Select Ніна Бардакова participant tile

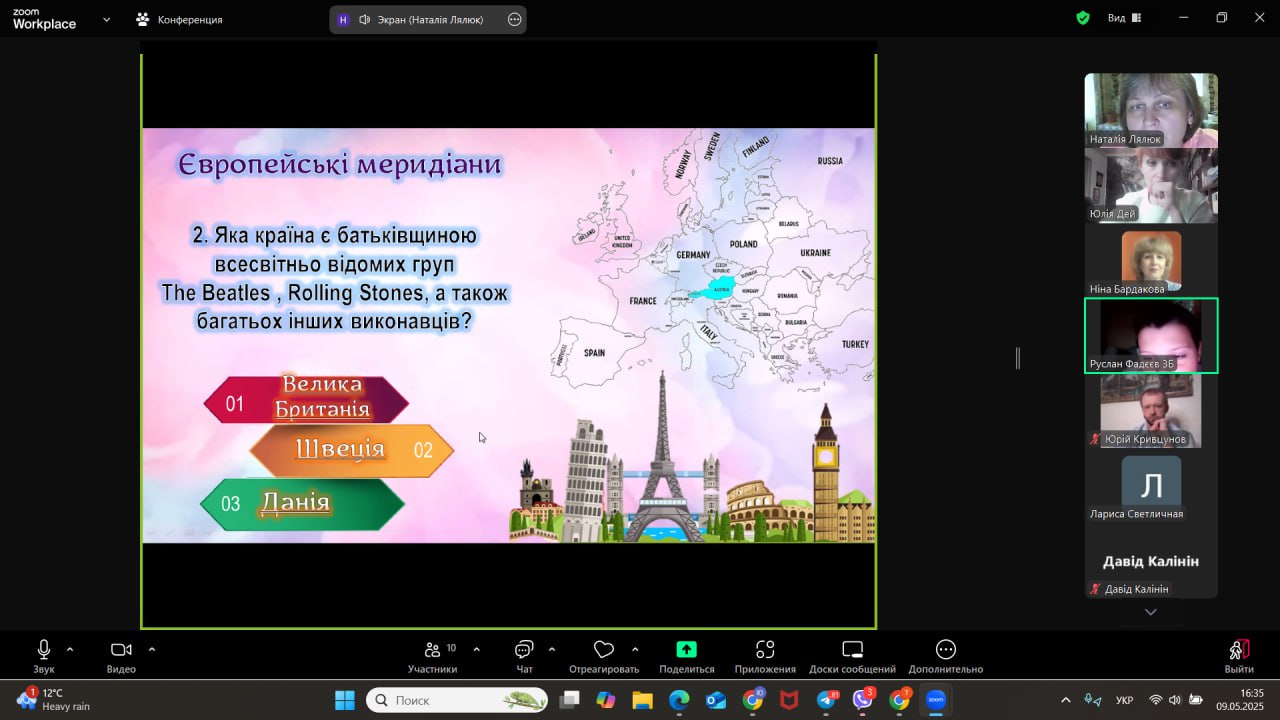click(1151, 260)
